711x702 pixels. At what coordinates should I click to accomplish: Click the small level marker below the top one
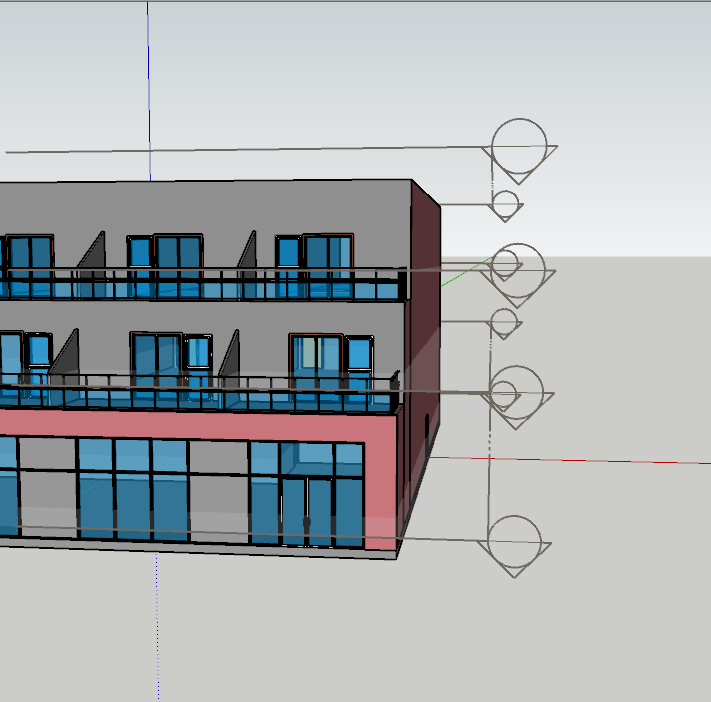[506, 204]
